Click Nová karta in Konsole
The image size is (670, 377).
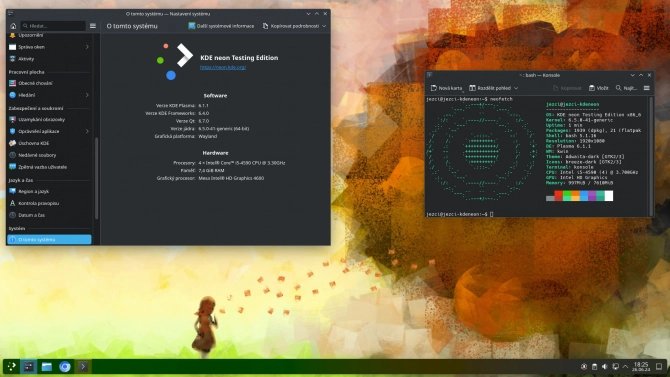(x=447, y=88)
